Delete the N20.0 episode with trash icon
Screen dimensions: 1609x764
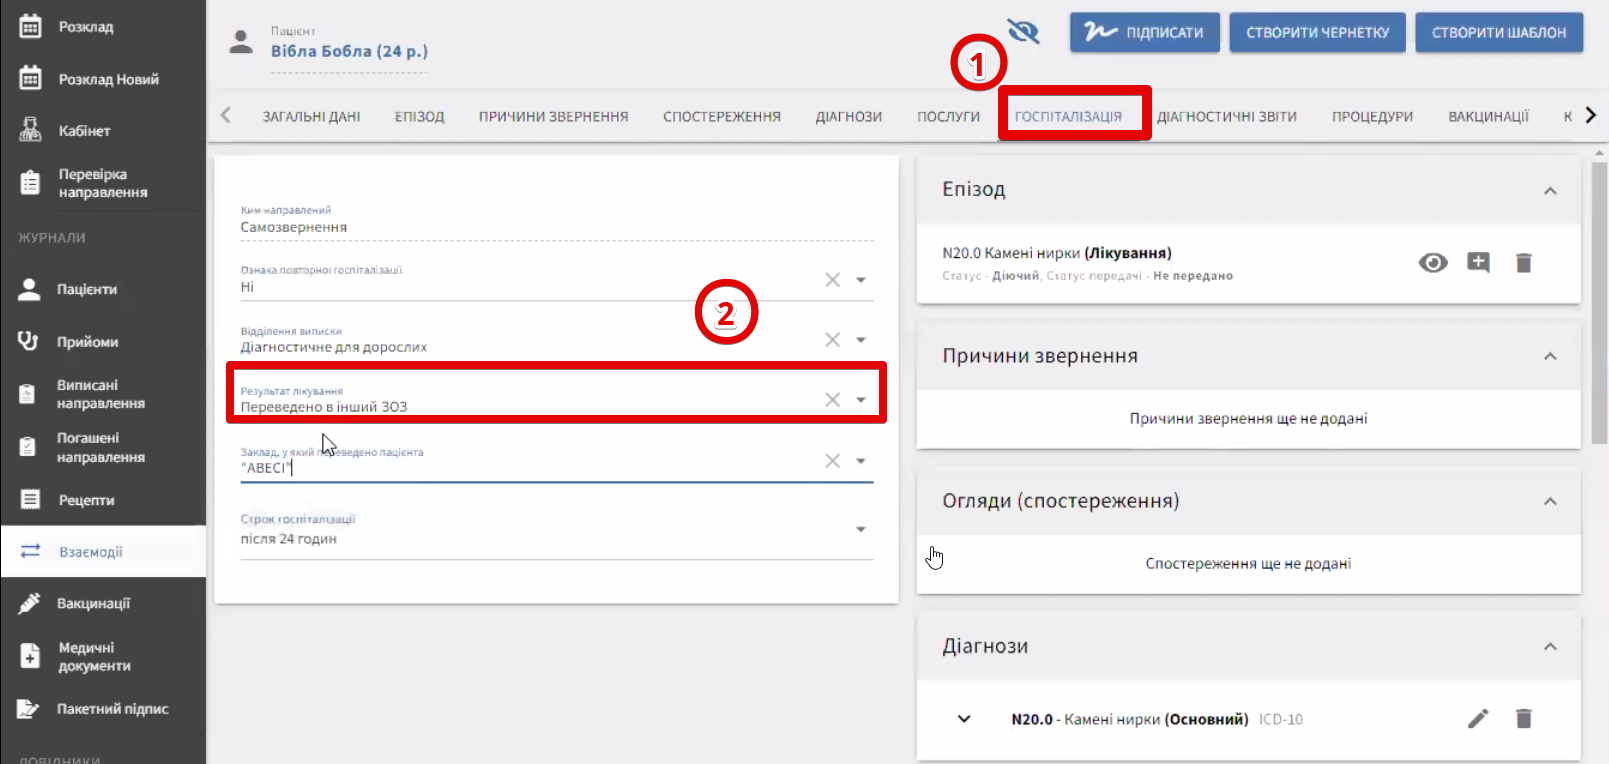[1523, 263]
